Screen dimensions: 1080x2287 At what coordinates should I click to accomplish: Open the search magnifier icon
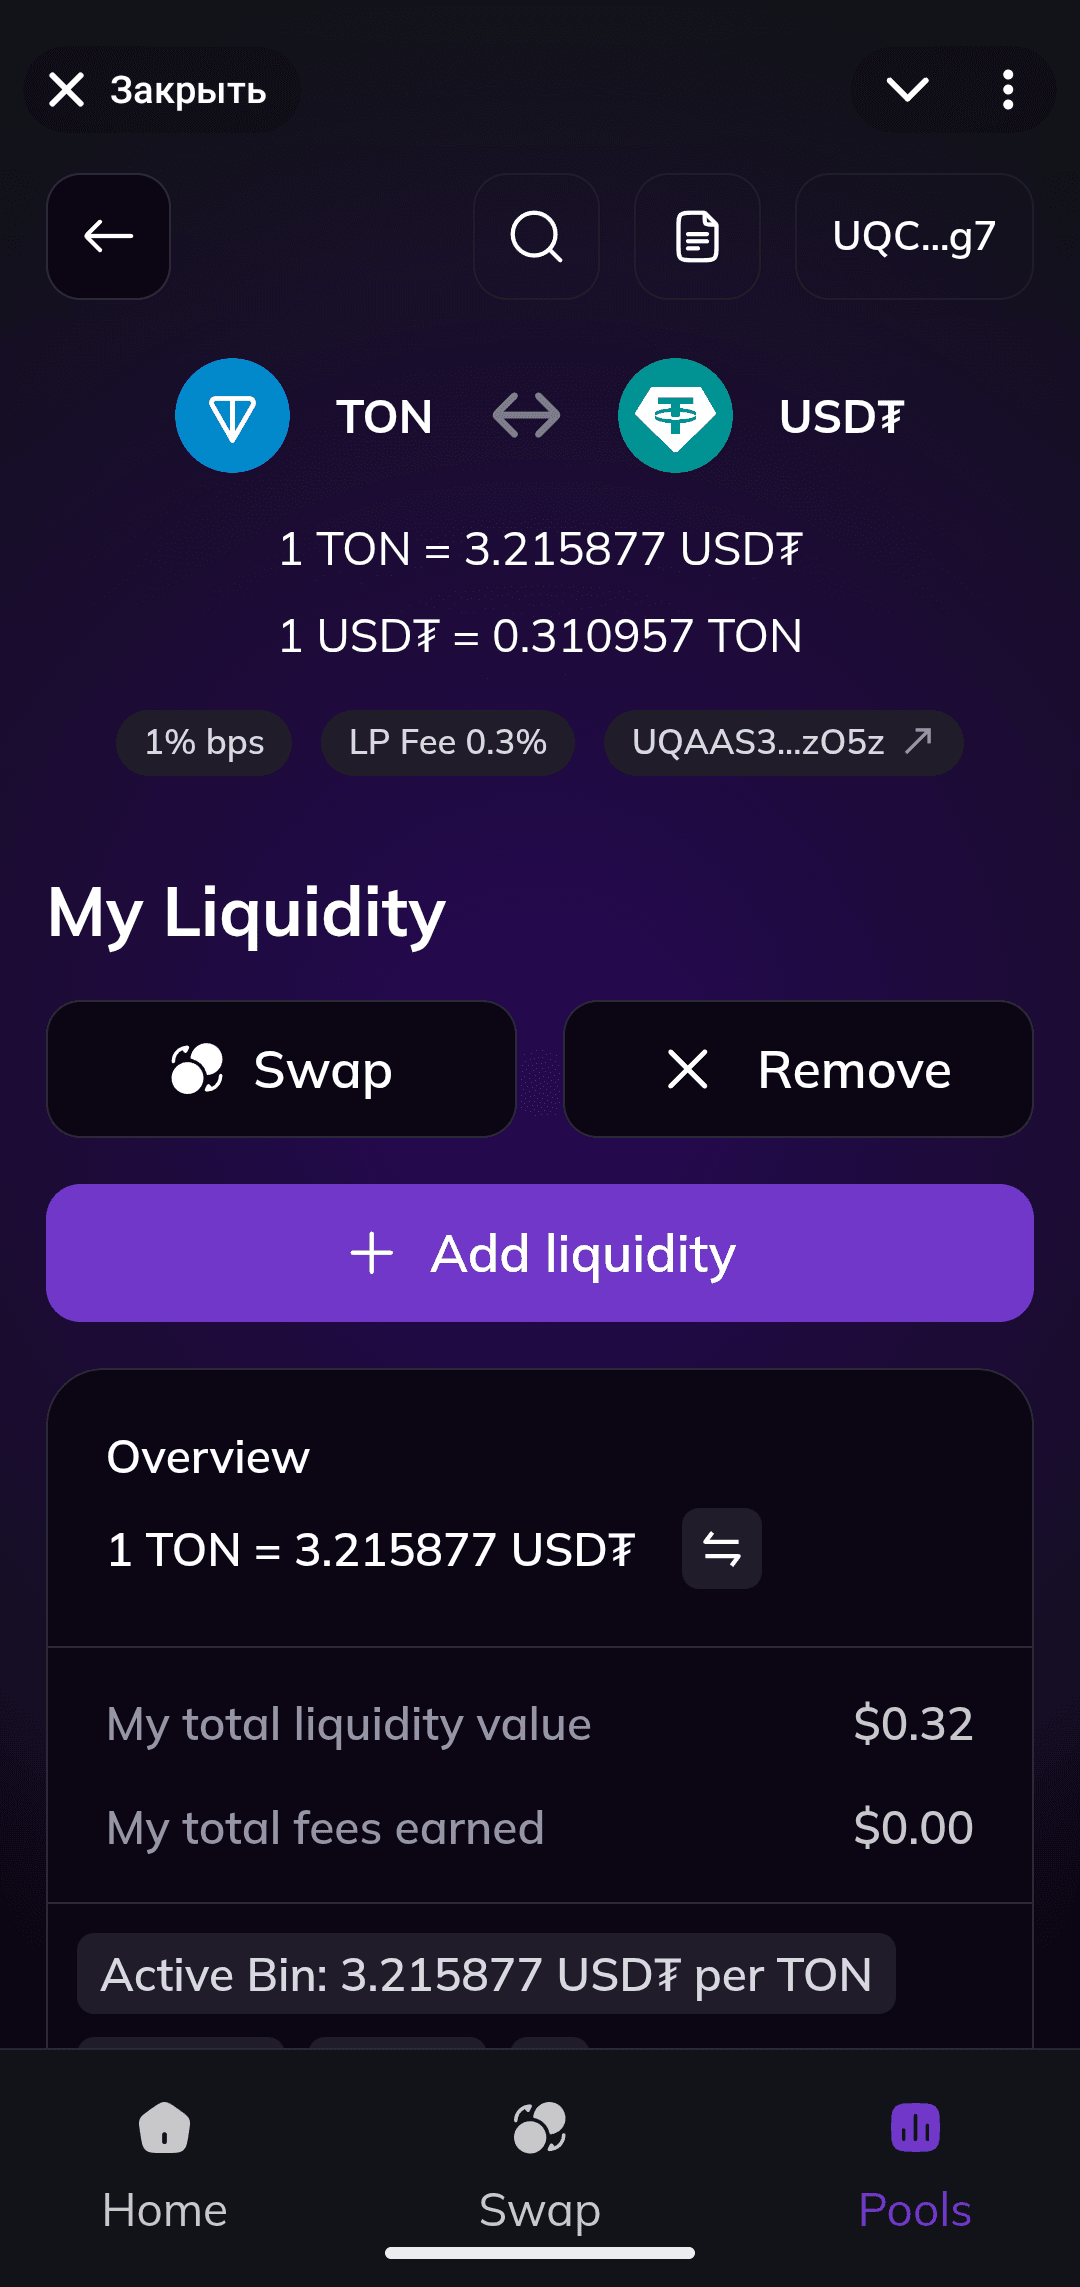tap(536, 237)
